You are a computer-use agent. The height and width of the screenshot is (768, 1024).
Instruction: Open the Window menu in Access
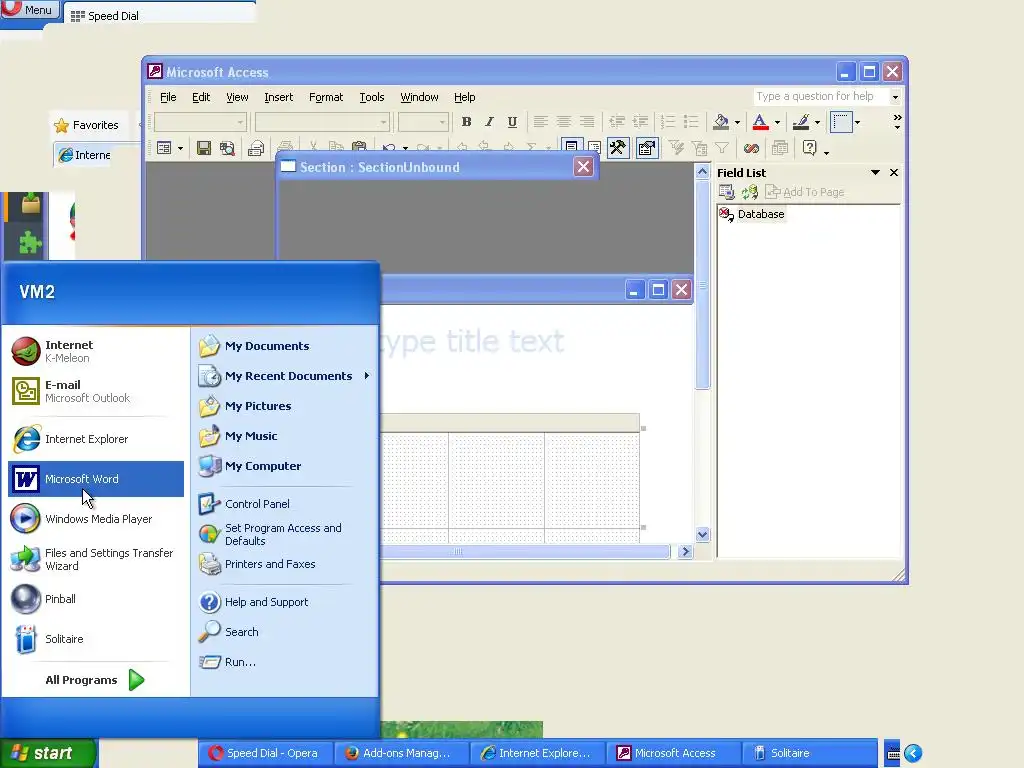(419, 97)
